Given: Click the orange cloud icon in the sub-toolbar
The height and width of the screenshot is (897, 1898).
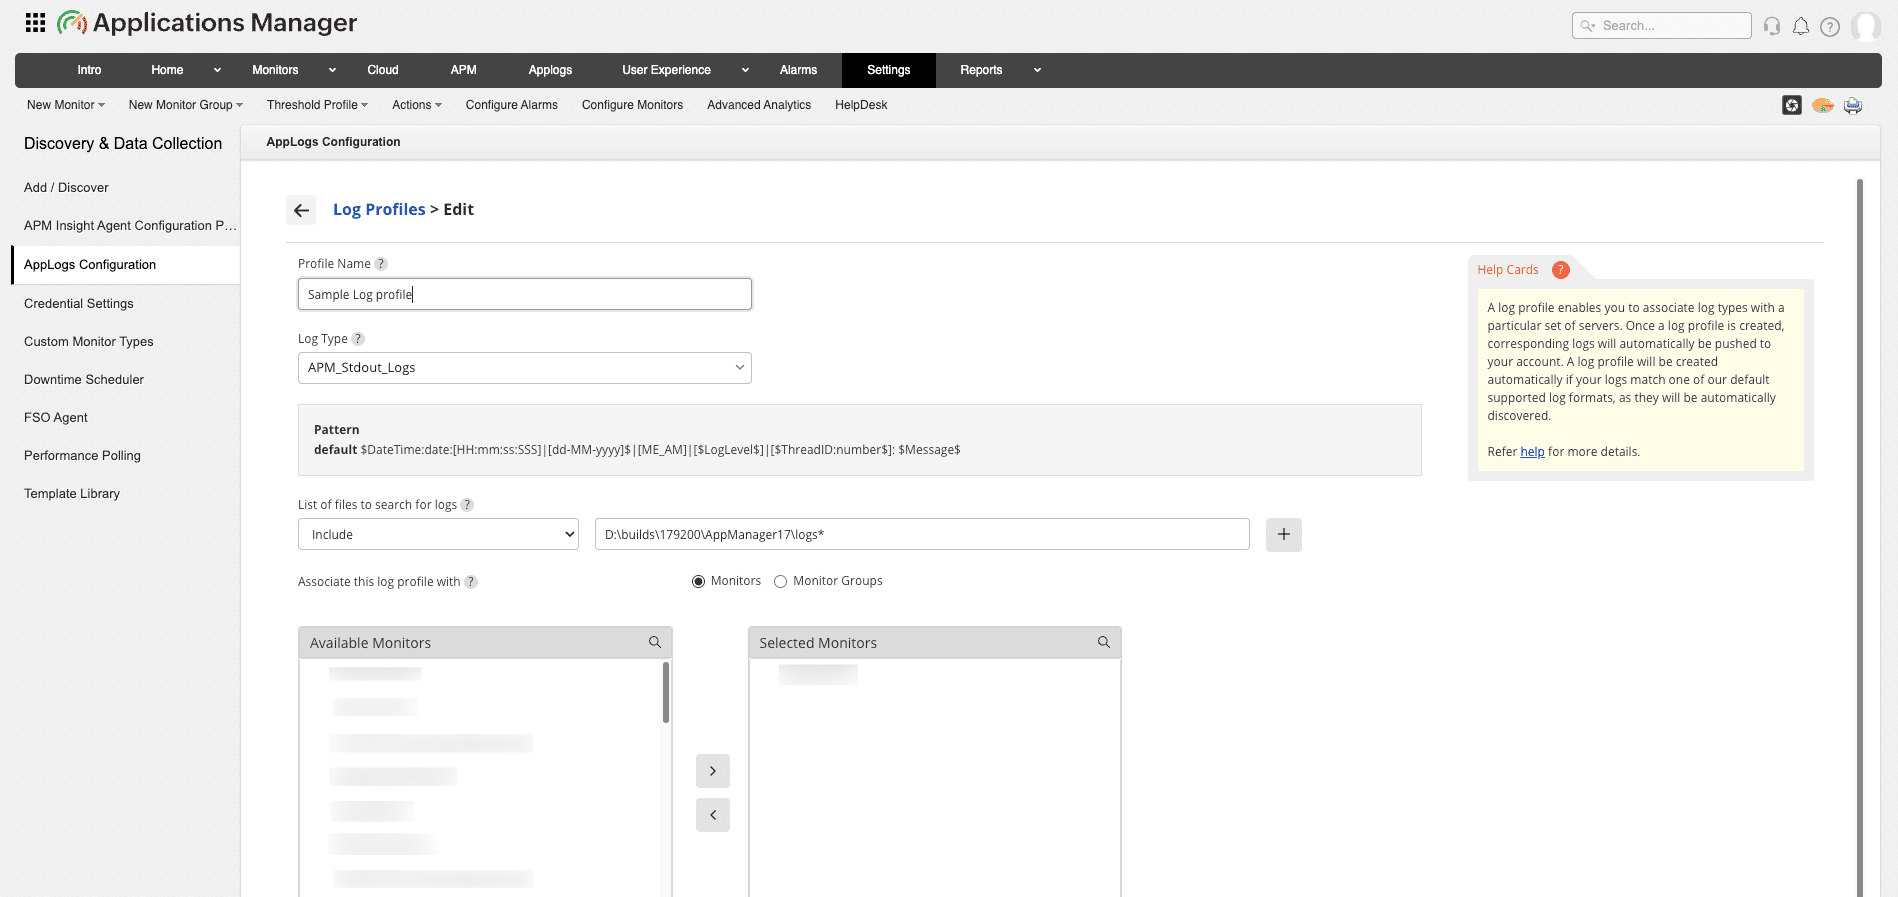Looking at the screenshot, I should [1823, 105].
